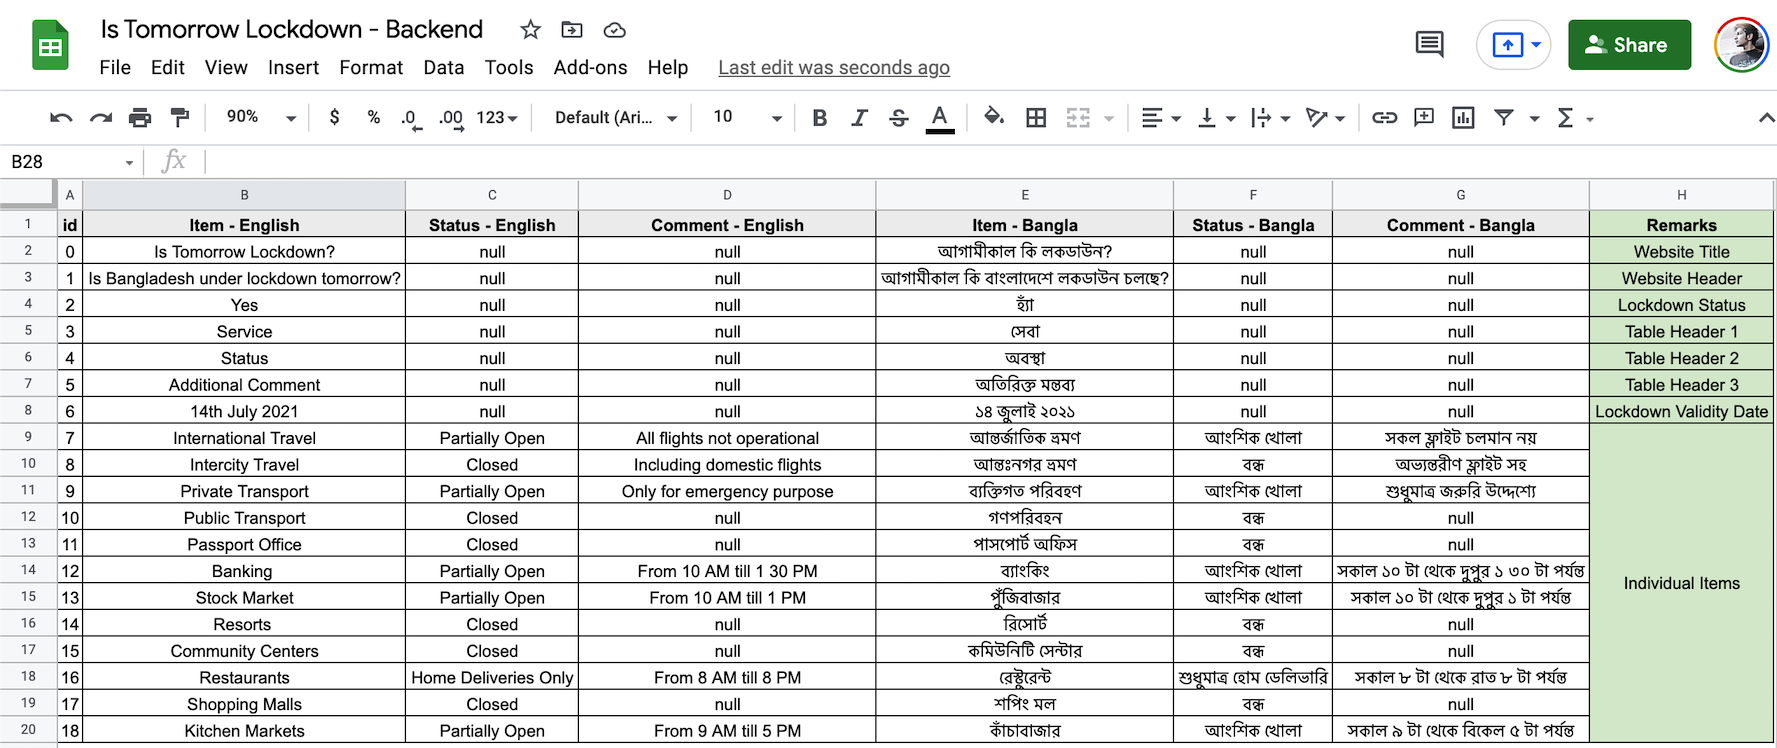Open the Present to meeting button

click(x=1514, y=45)
